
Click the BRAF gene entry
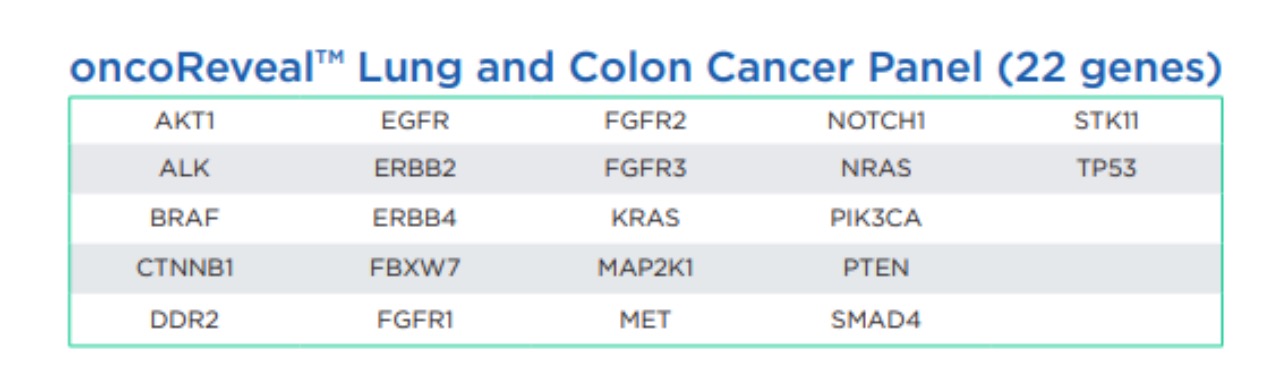point(185,218)
